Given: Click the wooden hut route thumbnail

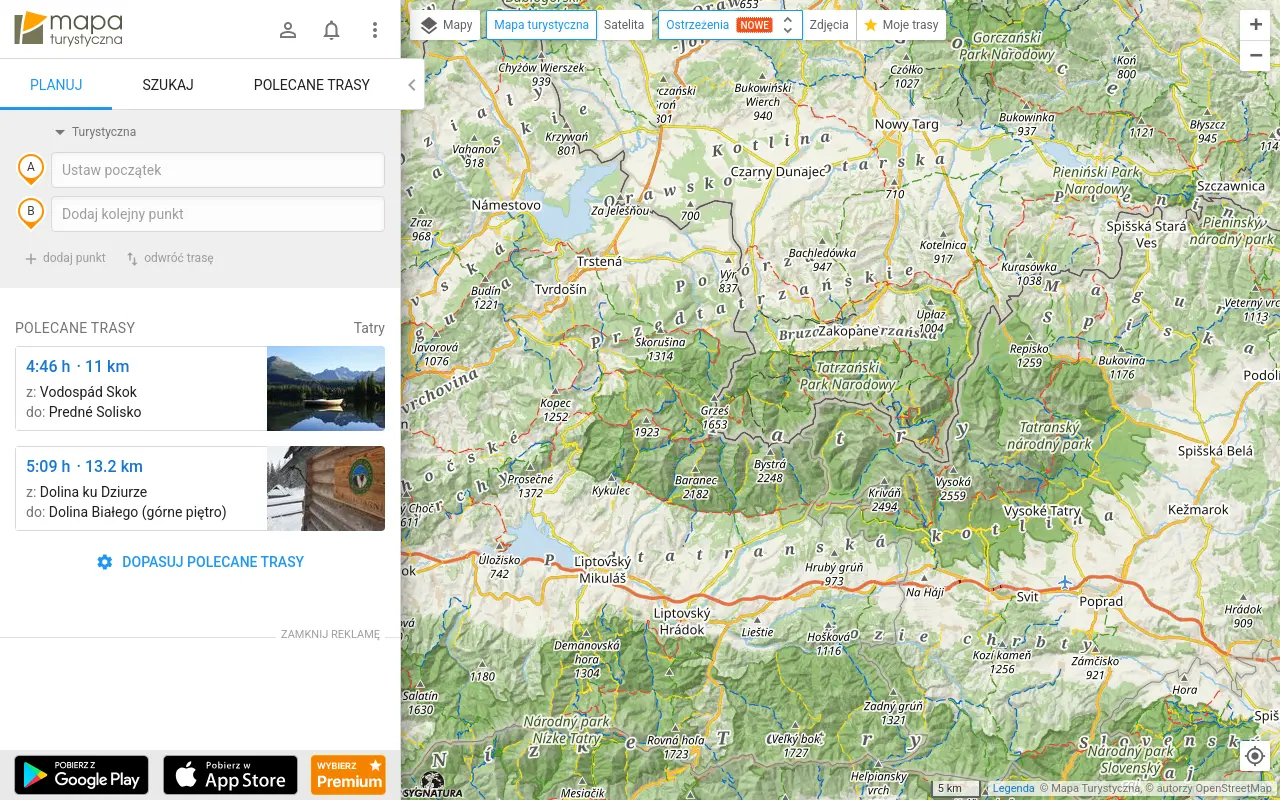Looking at the screenshot, I should [326, 488].
